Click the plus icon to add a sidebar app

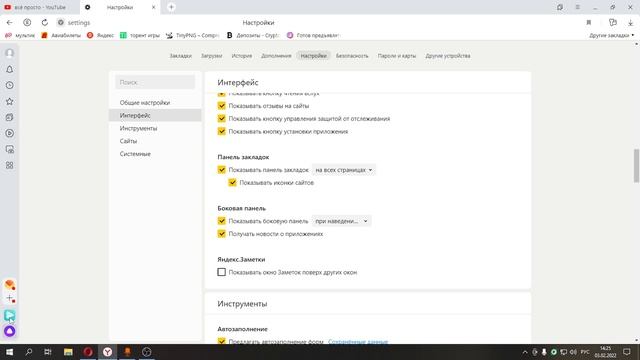coord(11,299)
